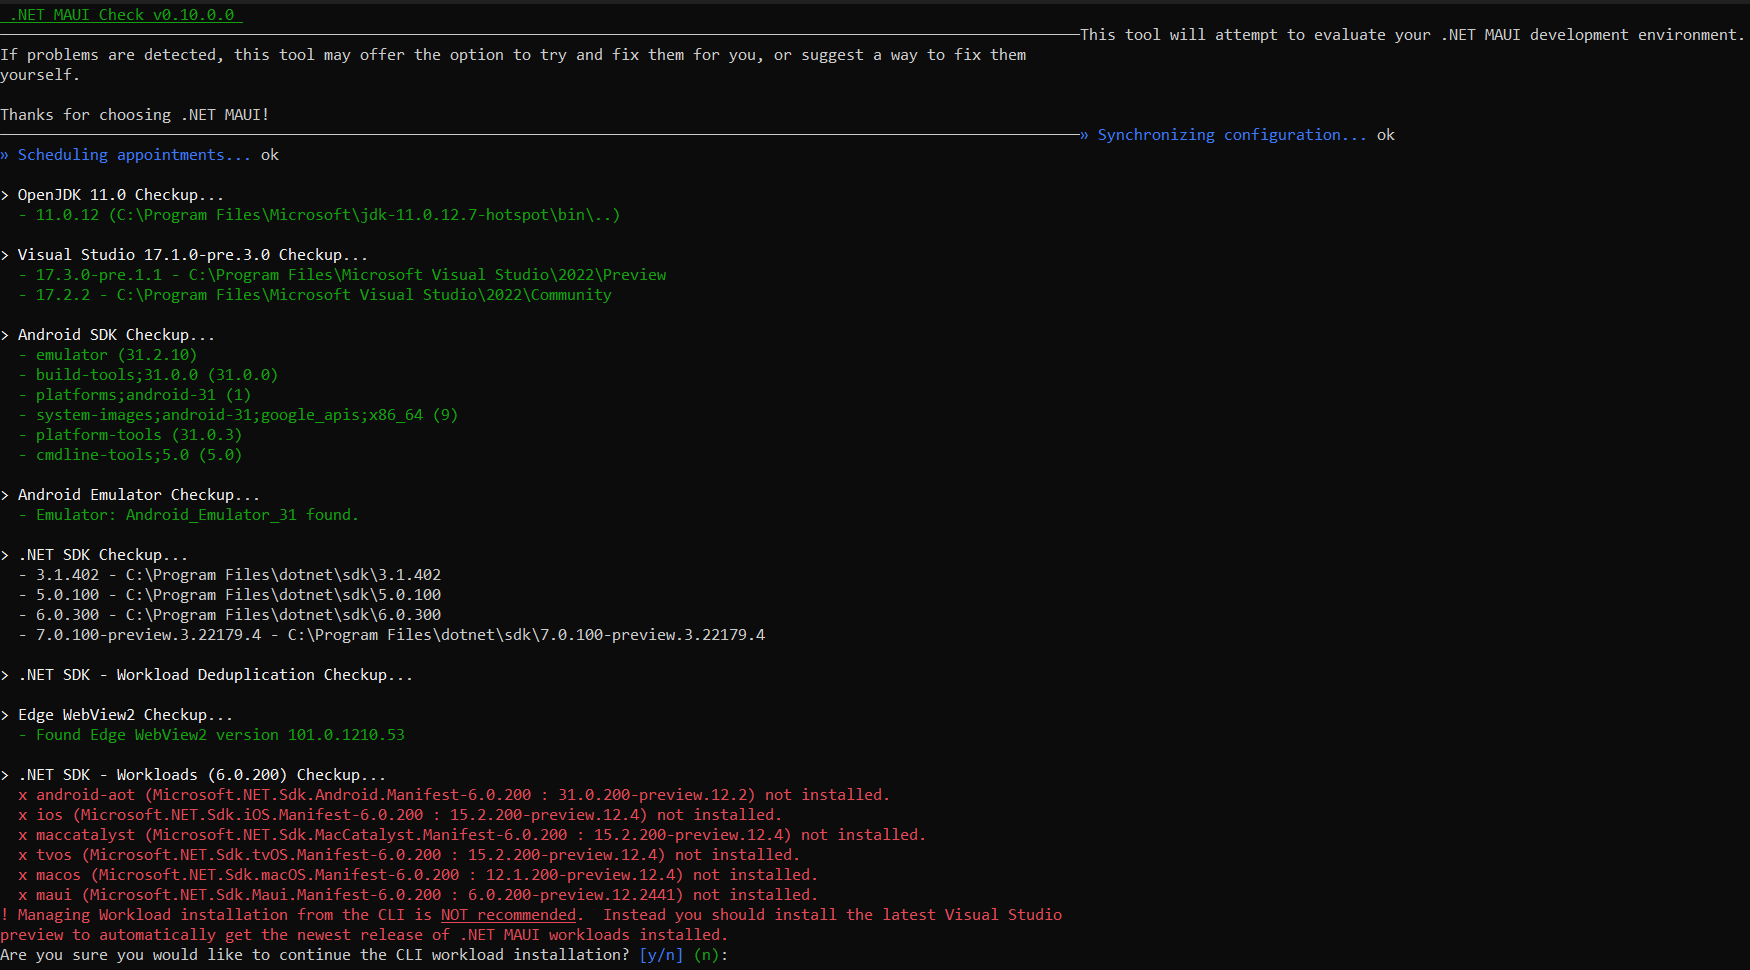The width and height of the screenshot is (1750, 970).
Task: Click the 'Thanks for choosing .NET MAUI!' line
Action: [x=135, y=115]
